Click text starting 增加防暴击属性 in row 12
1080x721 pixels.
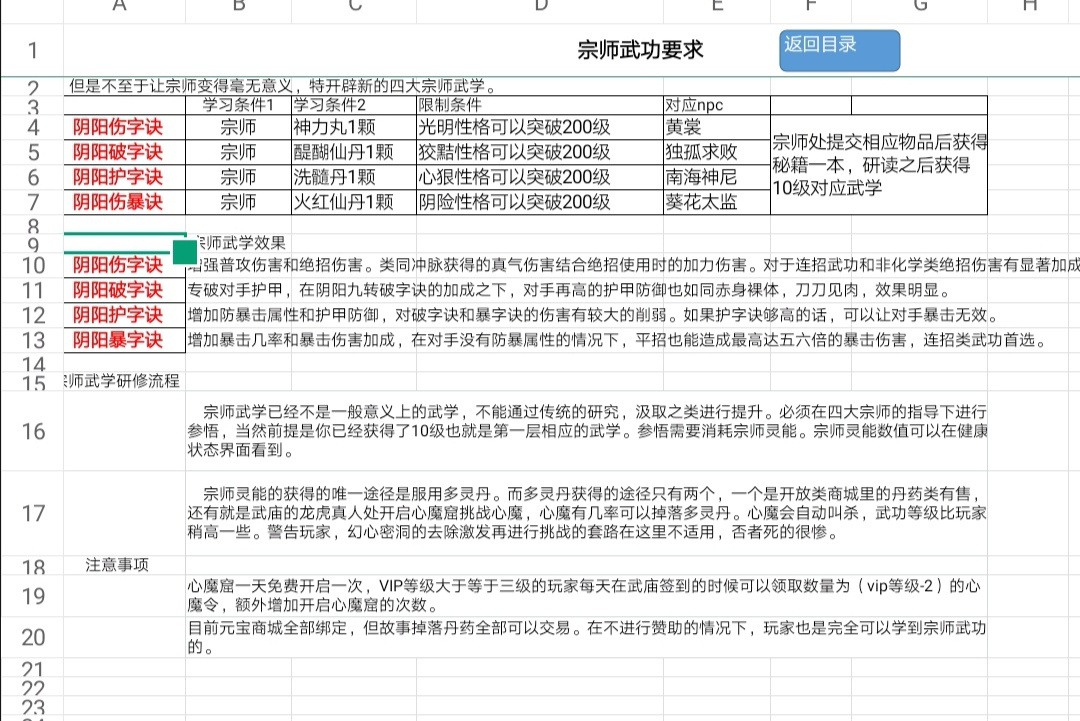(x=592, y=315)
